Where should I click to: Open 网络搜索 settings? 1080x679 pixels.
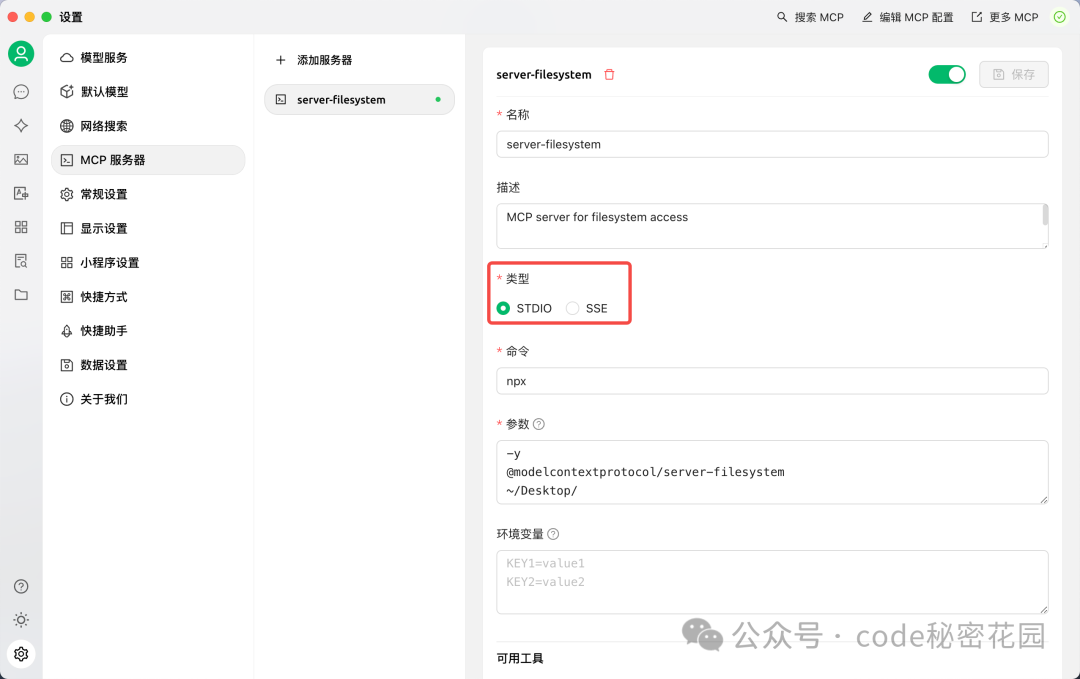[148, 125]
